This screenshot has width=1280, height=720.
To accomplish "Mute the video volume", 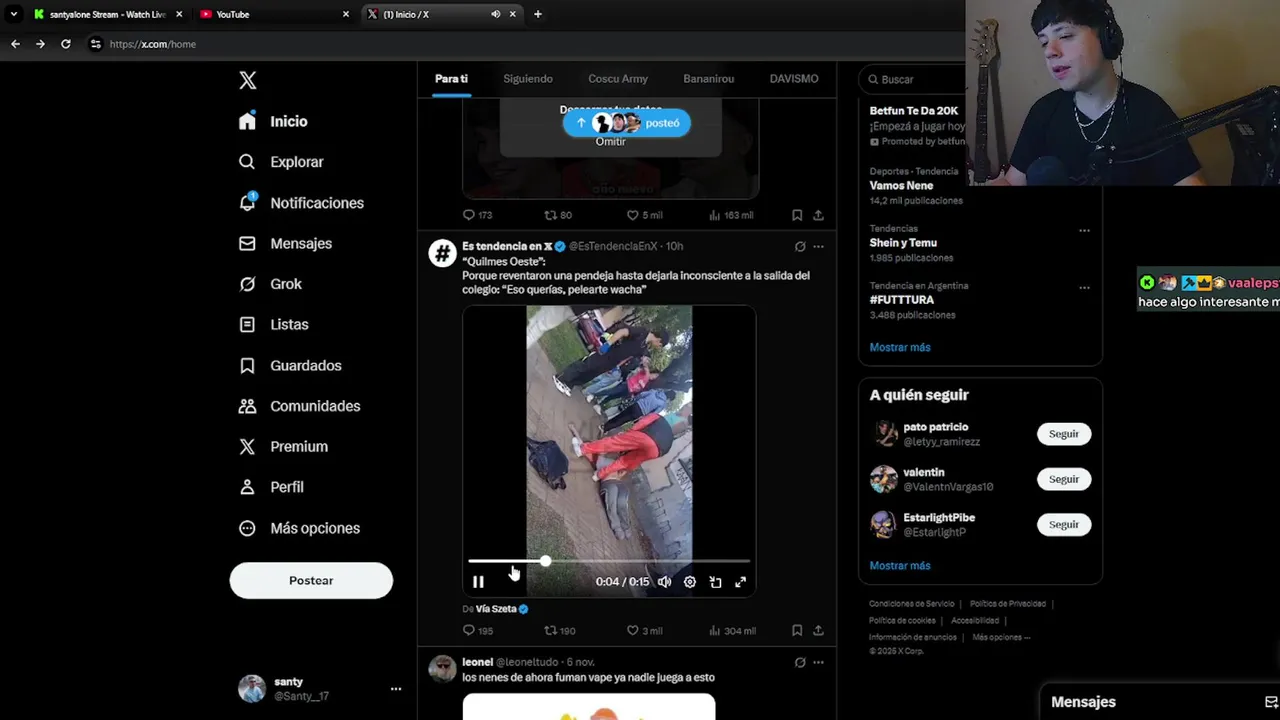I will (x=664, y=582).
